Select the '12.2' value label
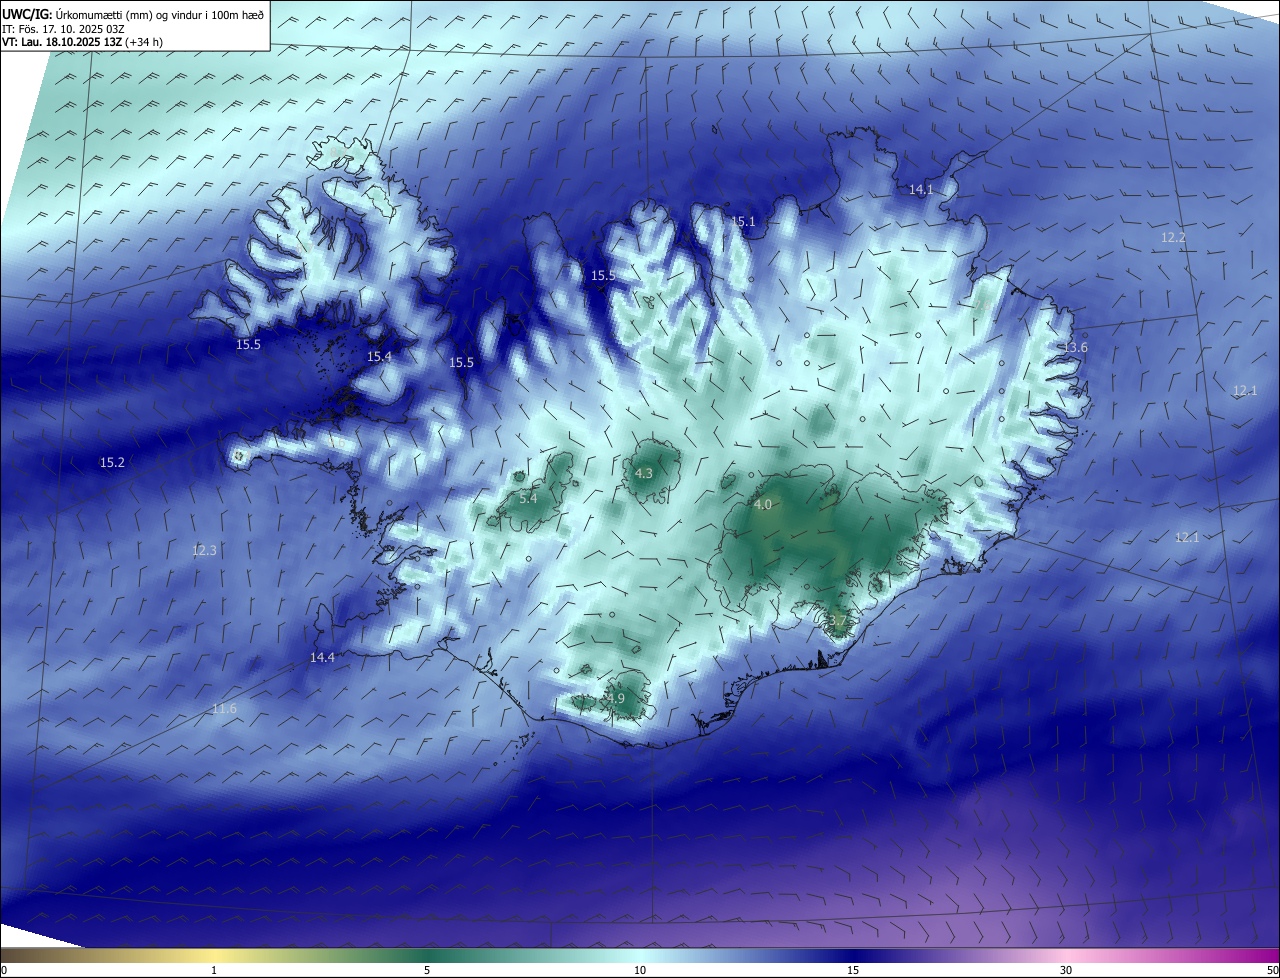1280x978 pixels. click(1173, 238)
